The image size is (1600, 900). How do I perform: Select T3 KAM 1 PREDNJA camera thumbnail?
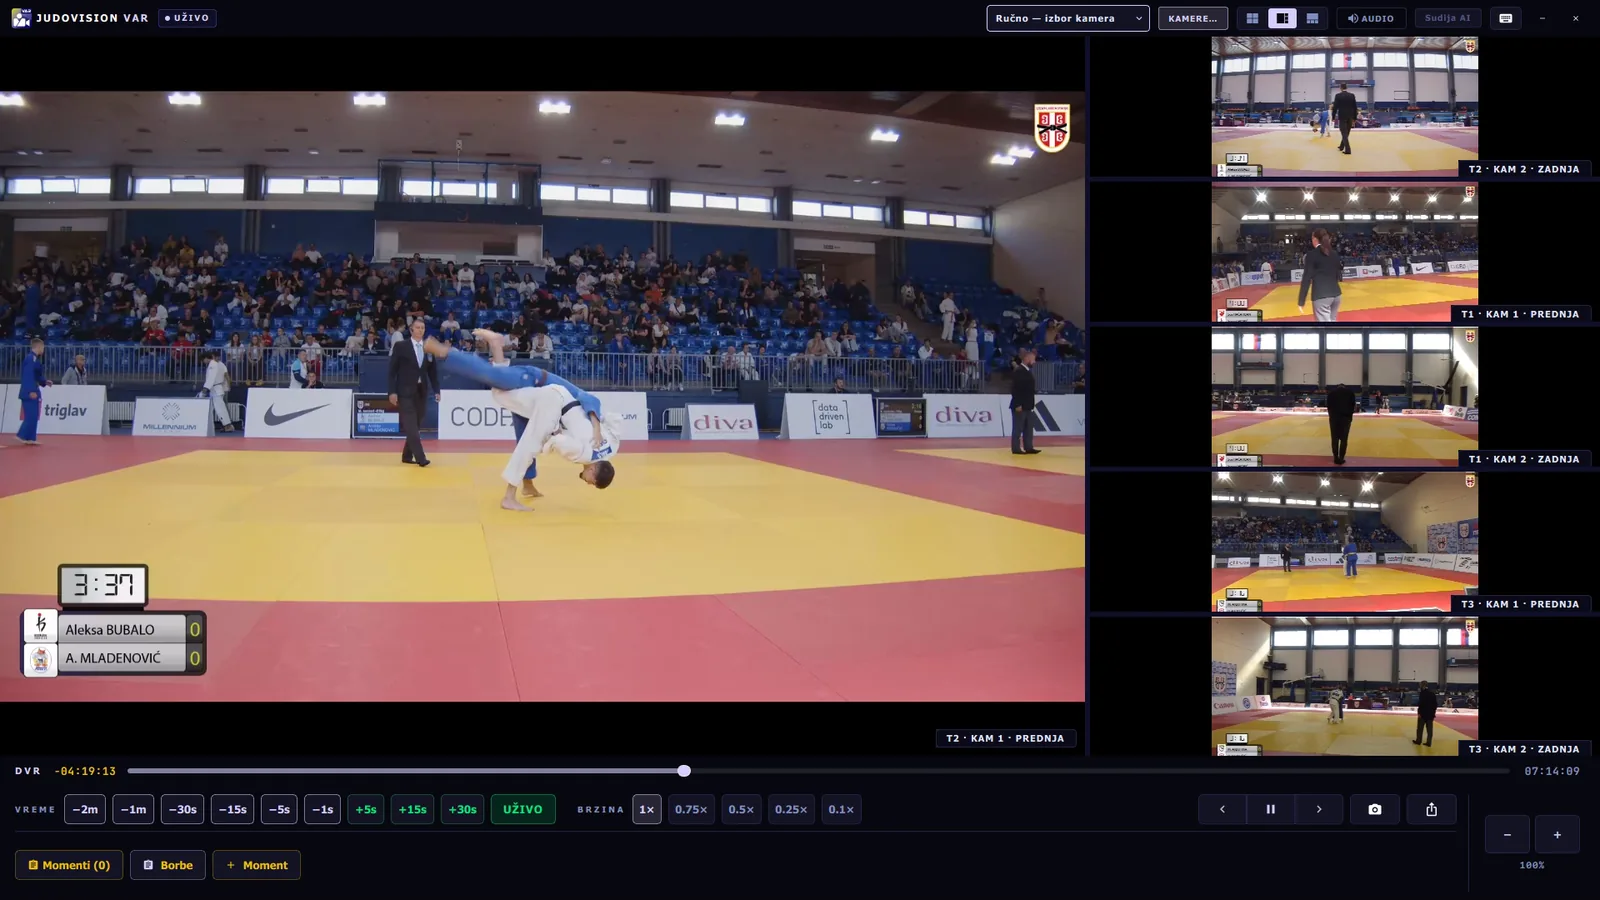click(x=1344, y=542)
